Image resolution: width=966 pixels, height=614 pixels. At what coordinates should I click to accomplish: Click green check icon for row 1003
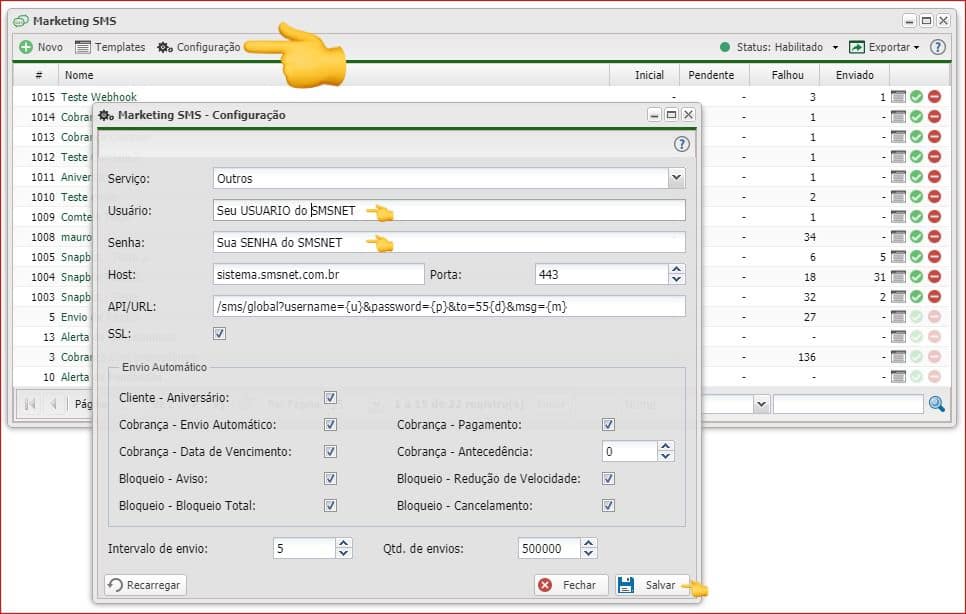click(916, 297)
